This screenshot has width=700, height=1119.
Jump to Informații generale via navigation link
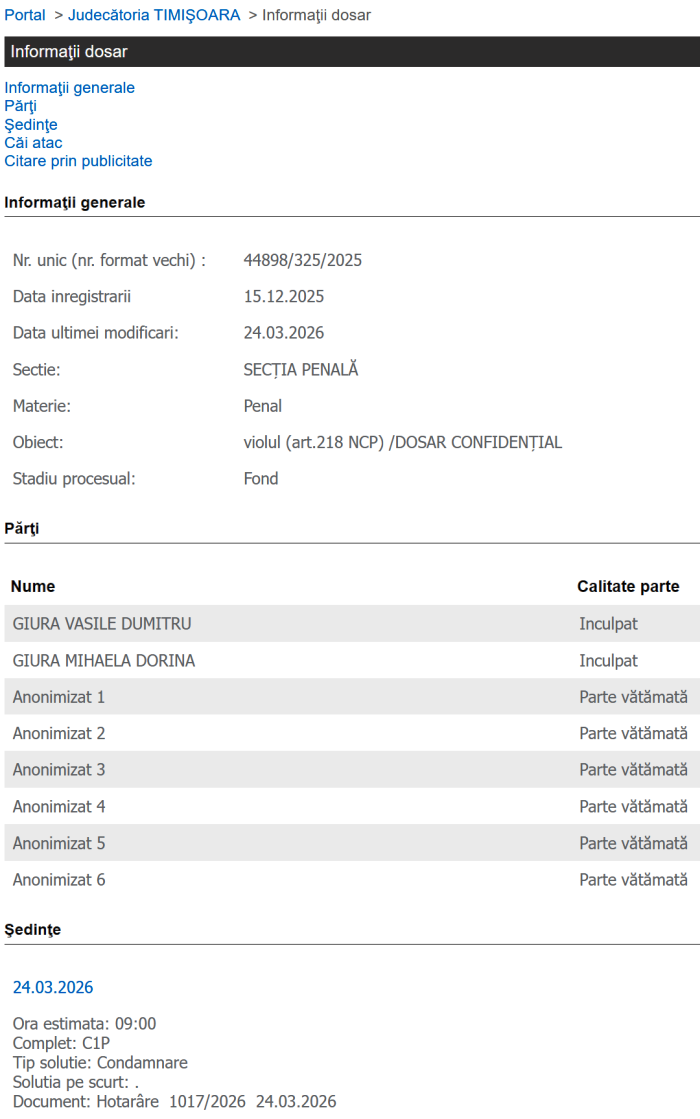[69, 88]
